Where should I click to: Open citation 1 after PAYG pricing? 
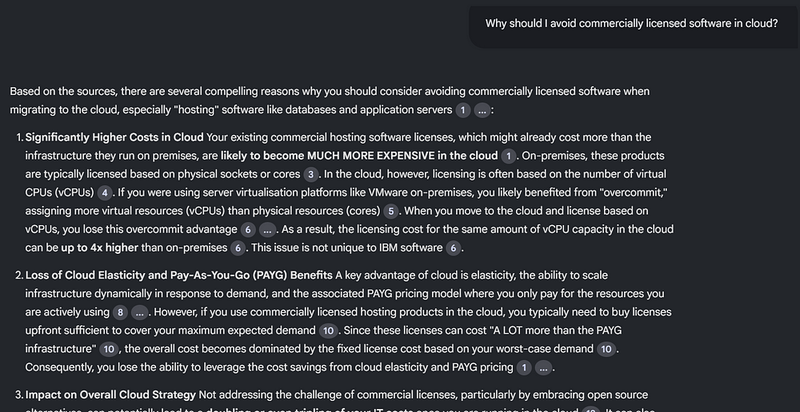pyautogui.click(x=524, y=368)
